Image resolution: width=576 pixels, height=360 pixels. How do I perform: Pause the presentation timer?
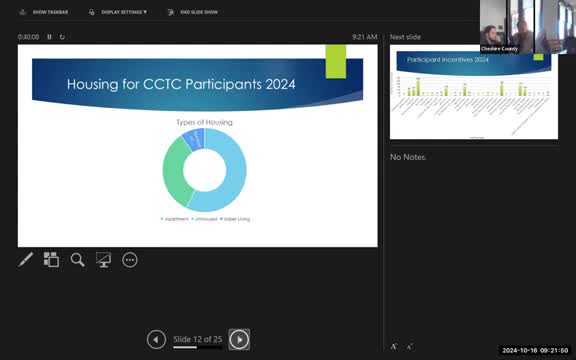click(x=49, y=37)
